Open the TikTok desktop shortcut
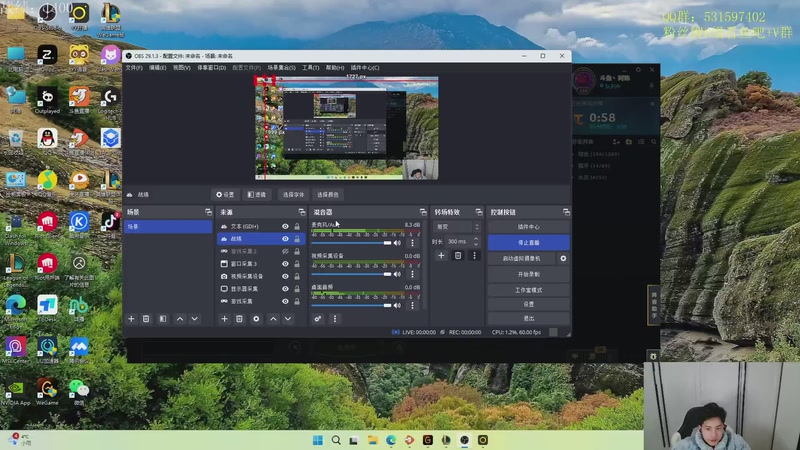800x450 pixels. coord(110,224)
